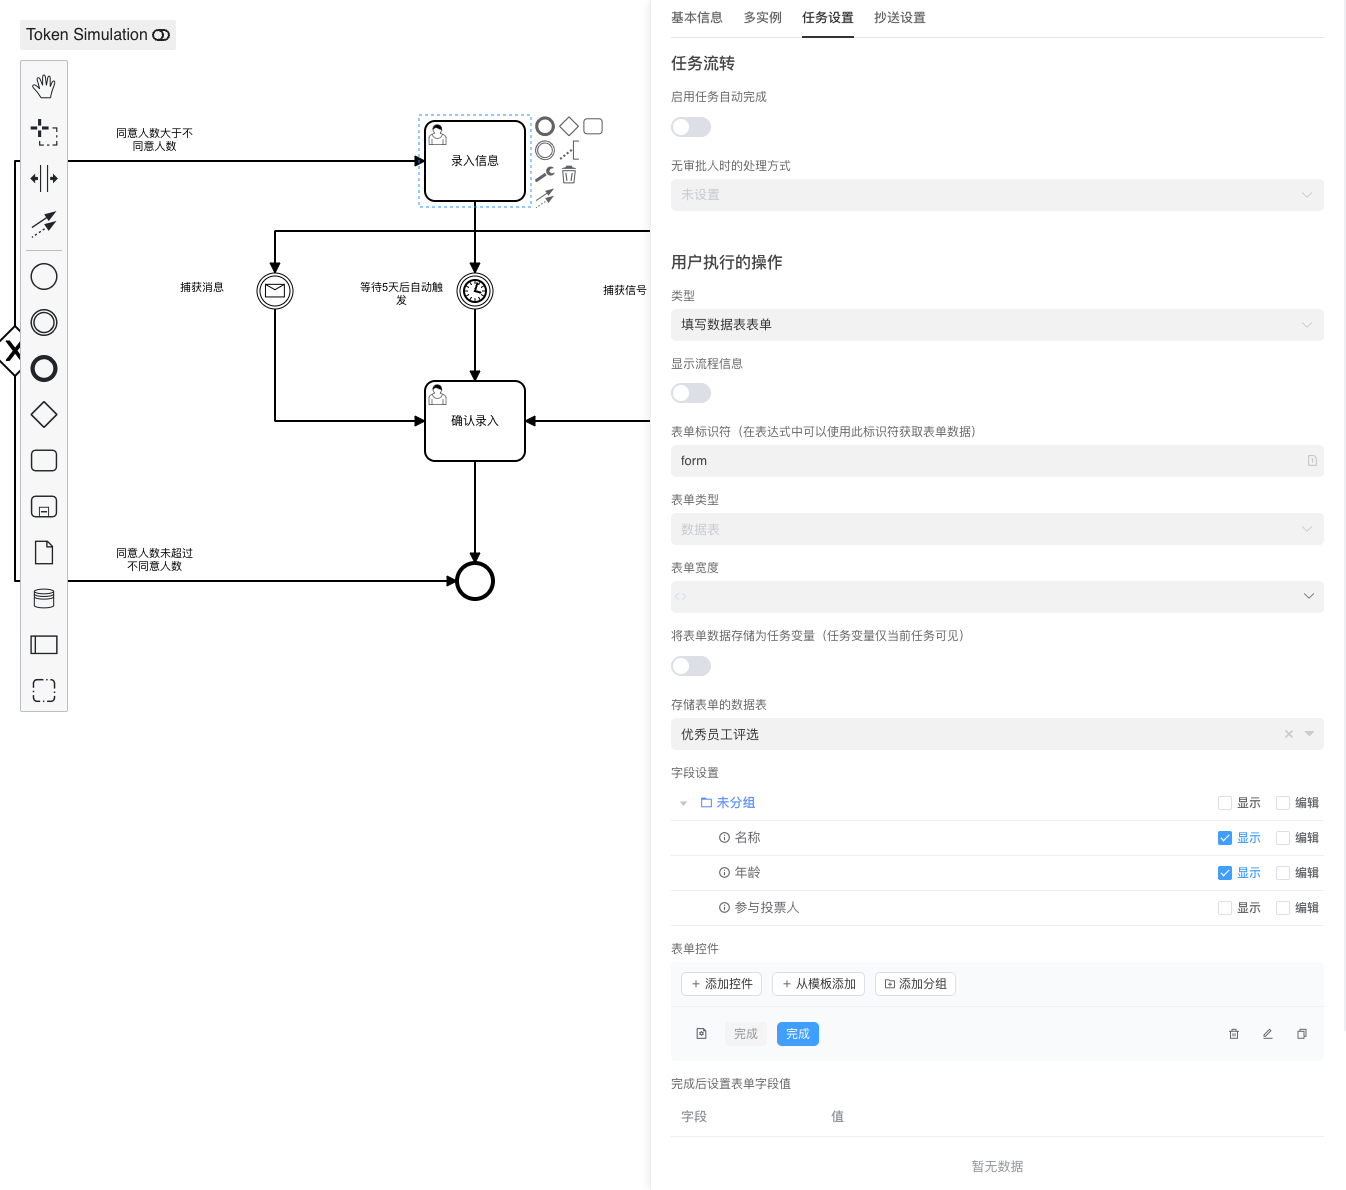Click the trash icon beside 录入信息 task
Screen dimensions: 1346x1190
[569, 175]
